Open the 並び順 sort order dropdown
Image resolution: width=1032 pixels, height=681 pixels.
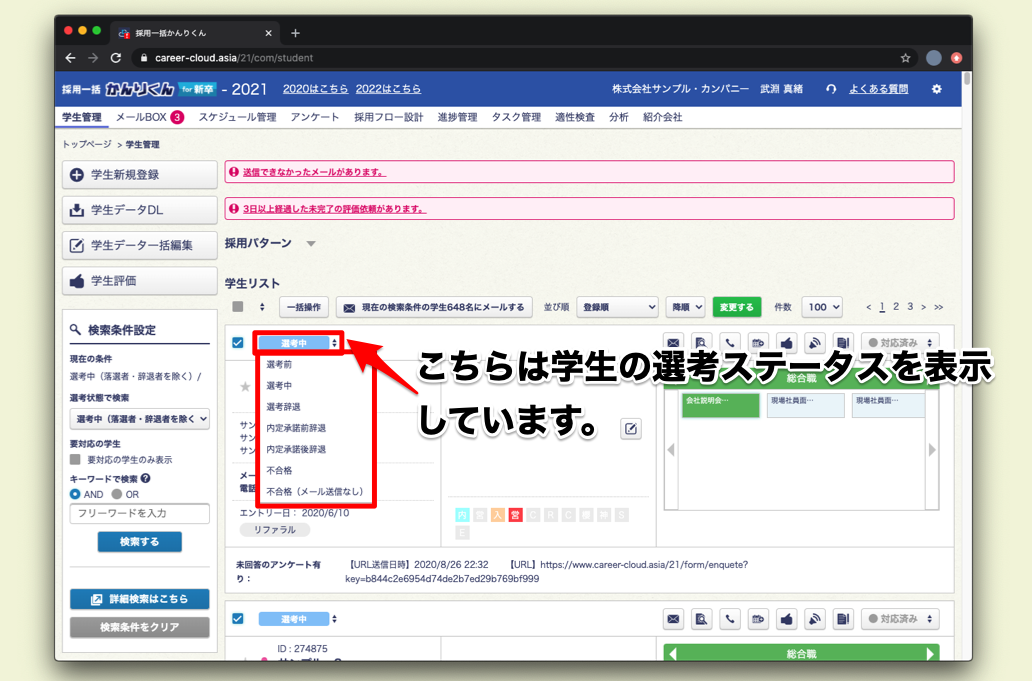617,307
